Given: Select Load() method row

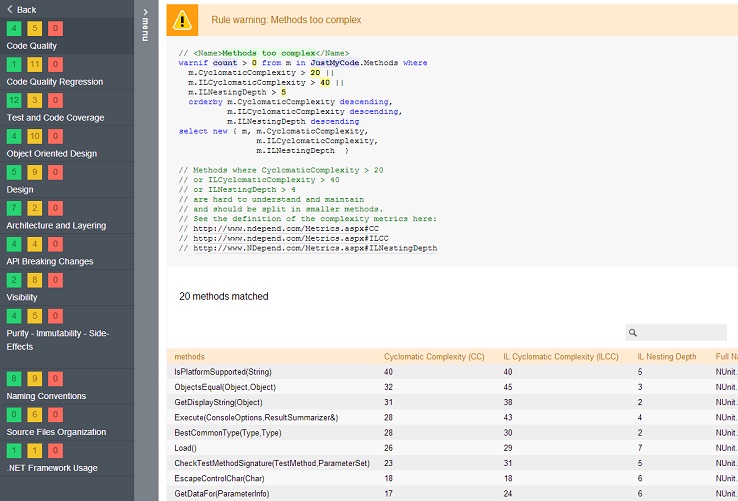Looking at the screenshot, I should [452, 448].
